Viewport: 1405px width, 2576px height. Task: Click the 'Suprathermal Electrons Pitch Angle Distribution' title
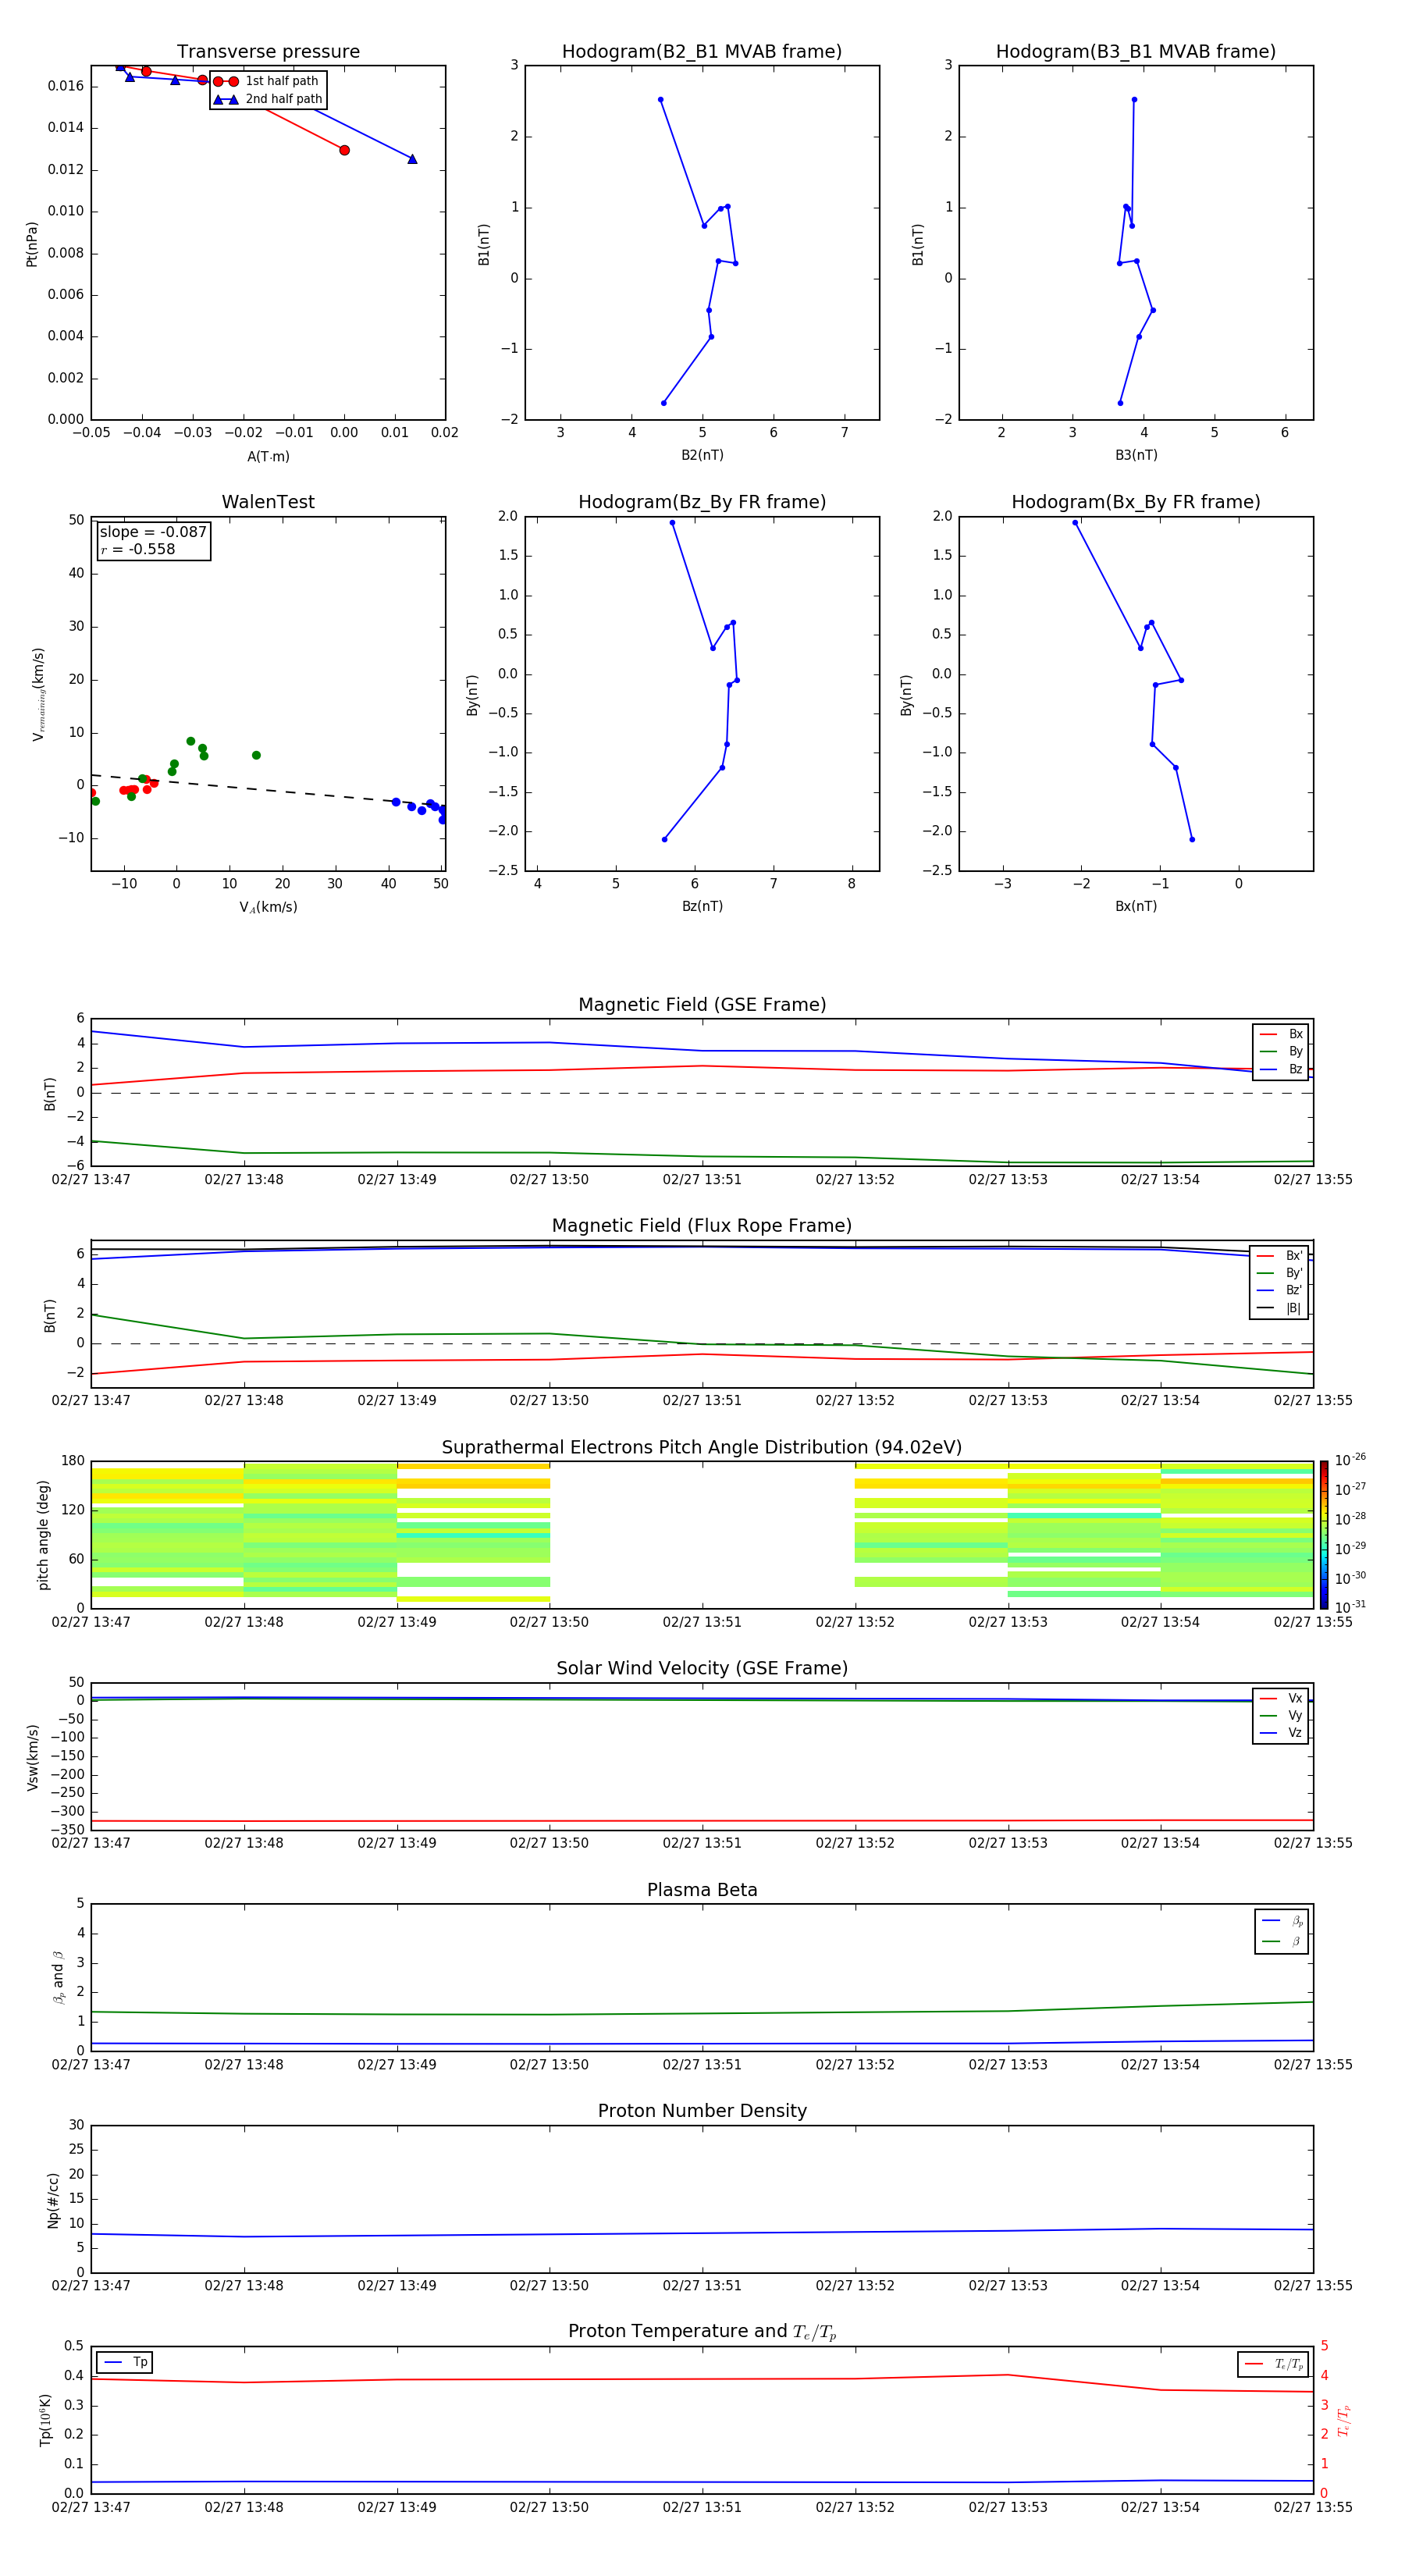(x=702, y=1447)
